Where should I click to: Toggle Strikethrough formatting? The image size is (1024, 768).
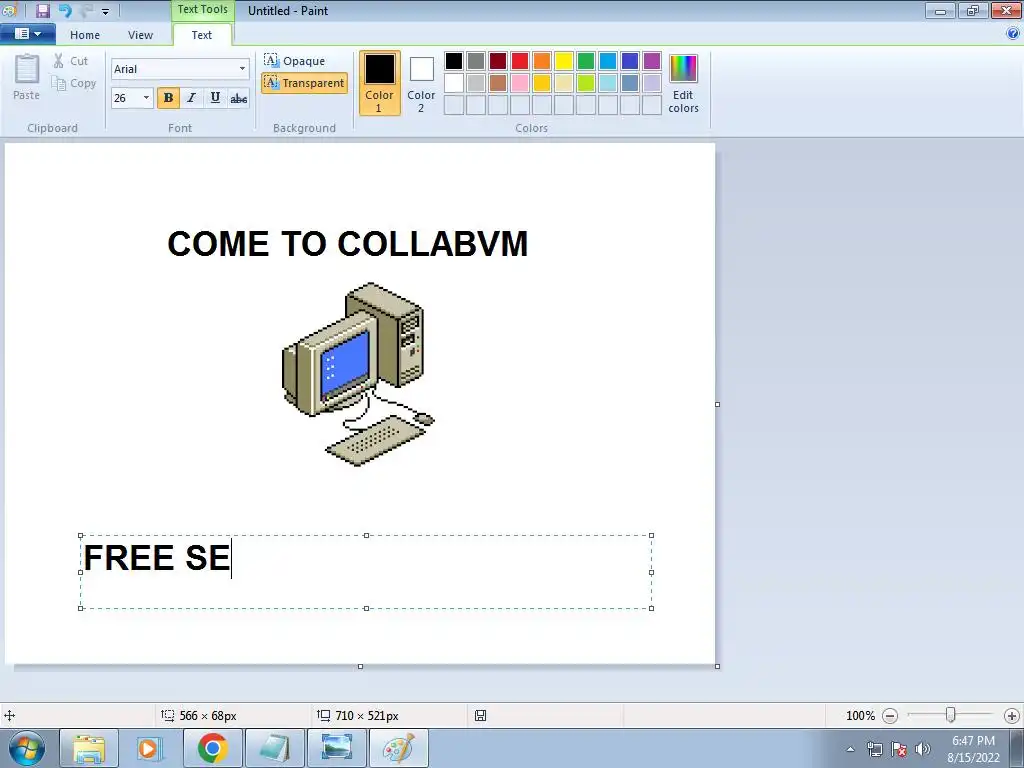click(238, 98)
